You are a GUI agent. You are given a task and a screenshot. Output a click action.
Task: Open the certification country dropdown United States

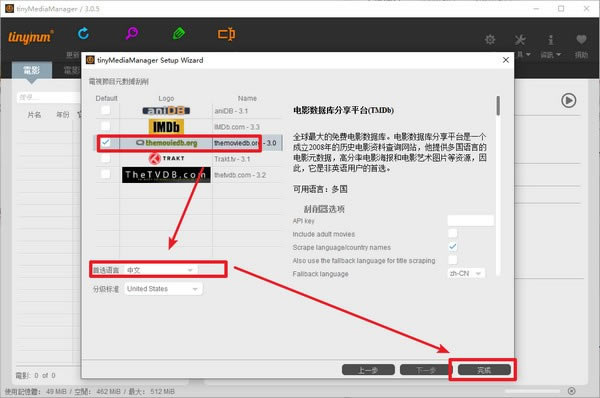[x=163, y=289]
